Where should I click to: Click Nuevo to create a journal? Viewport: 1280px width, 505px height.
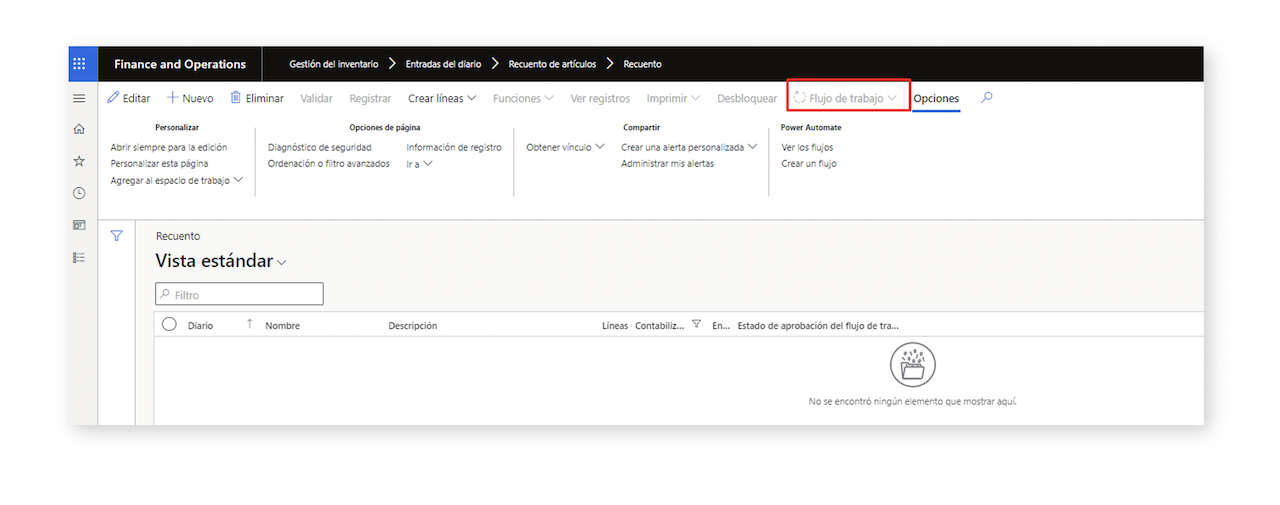point(190,98)
